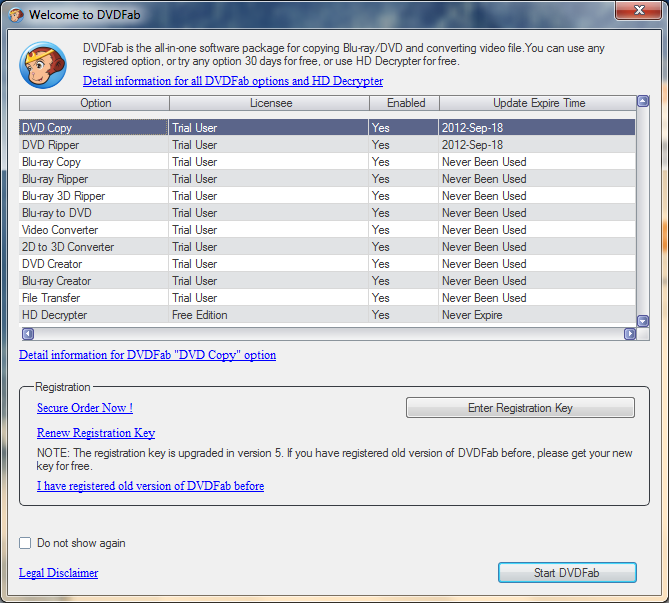669x603 pixels.
Task: Select the Video Converter row
Action: [327, 230]
